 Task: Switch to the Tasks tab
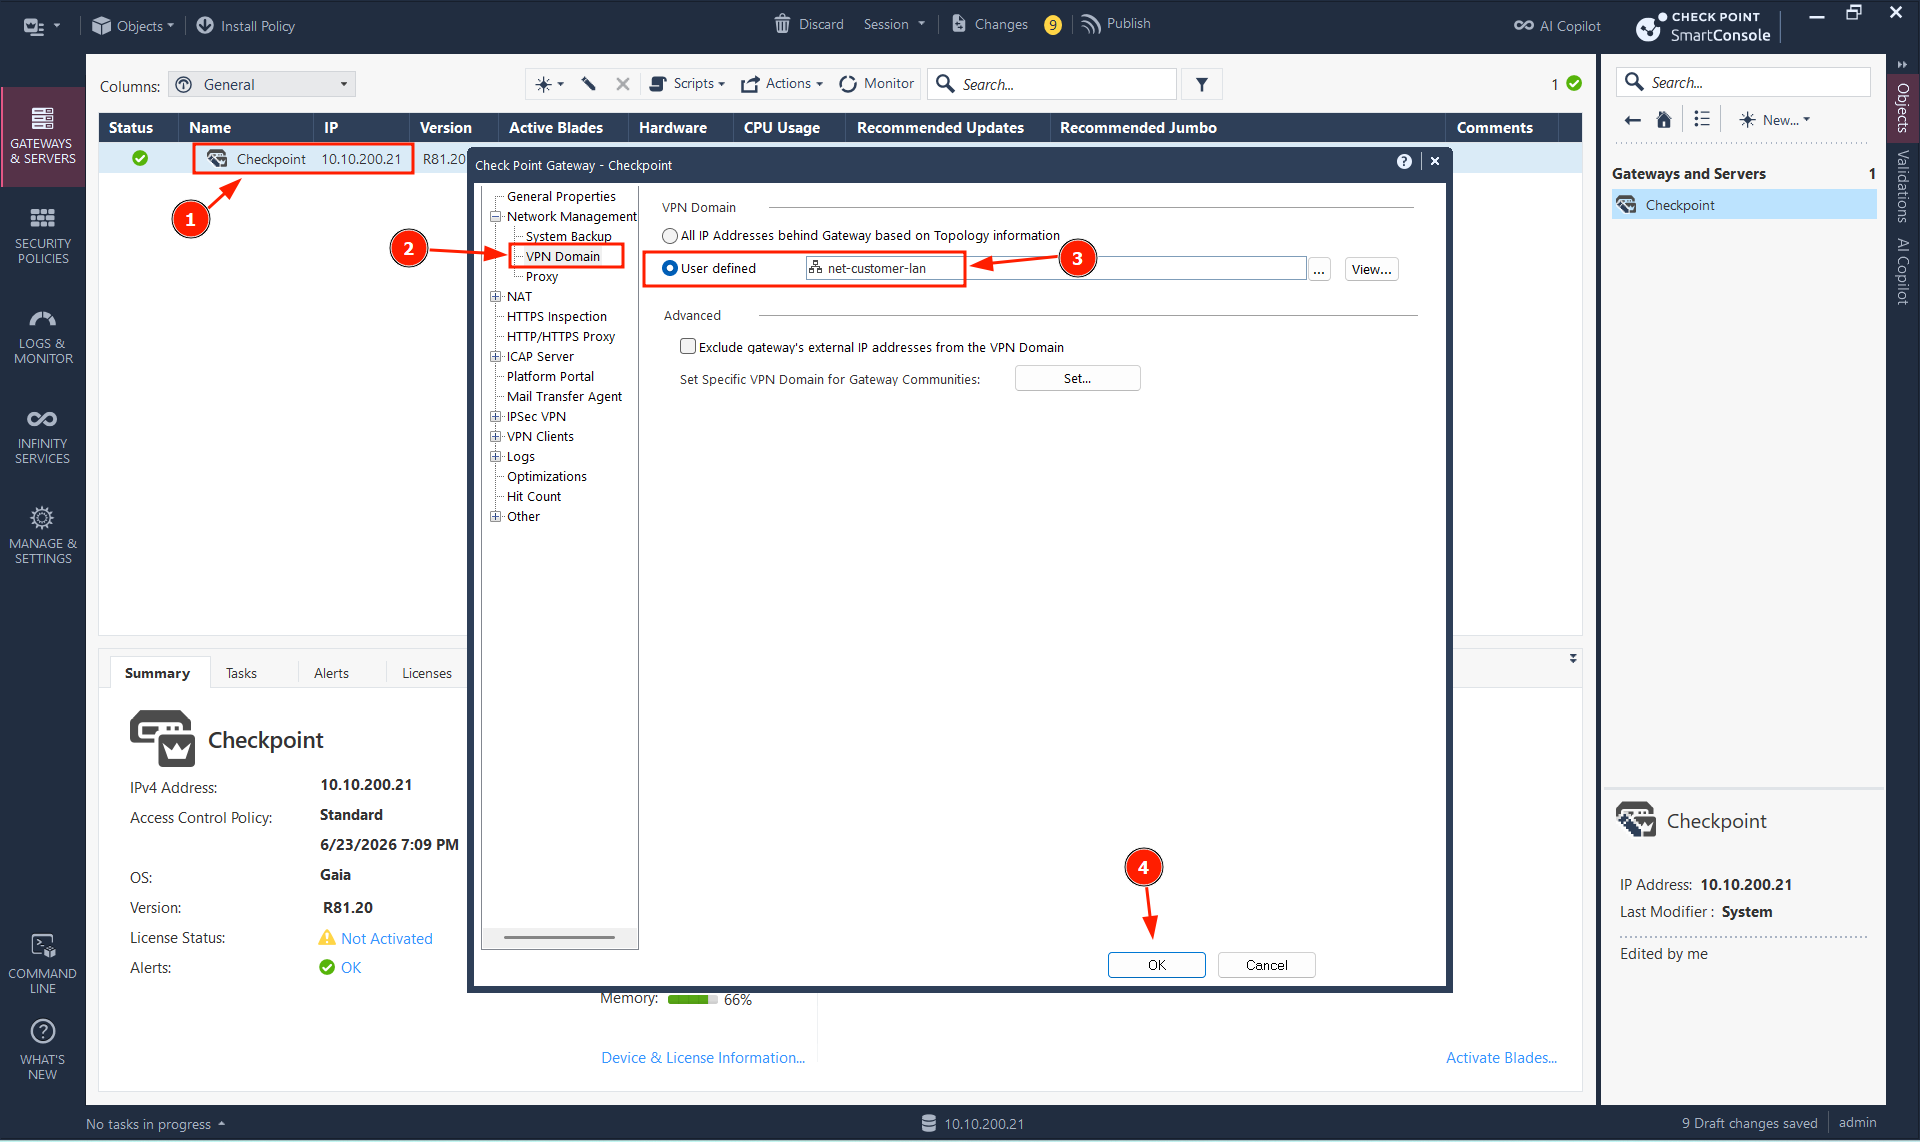click(x=241, y=673)
